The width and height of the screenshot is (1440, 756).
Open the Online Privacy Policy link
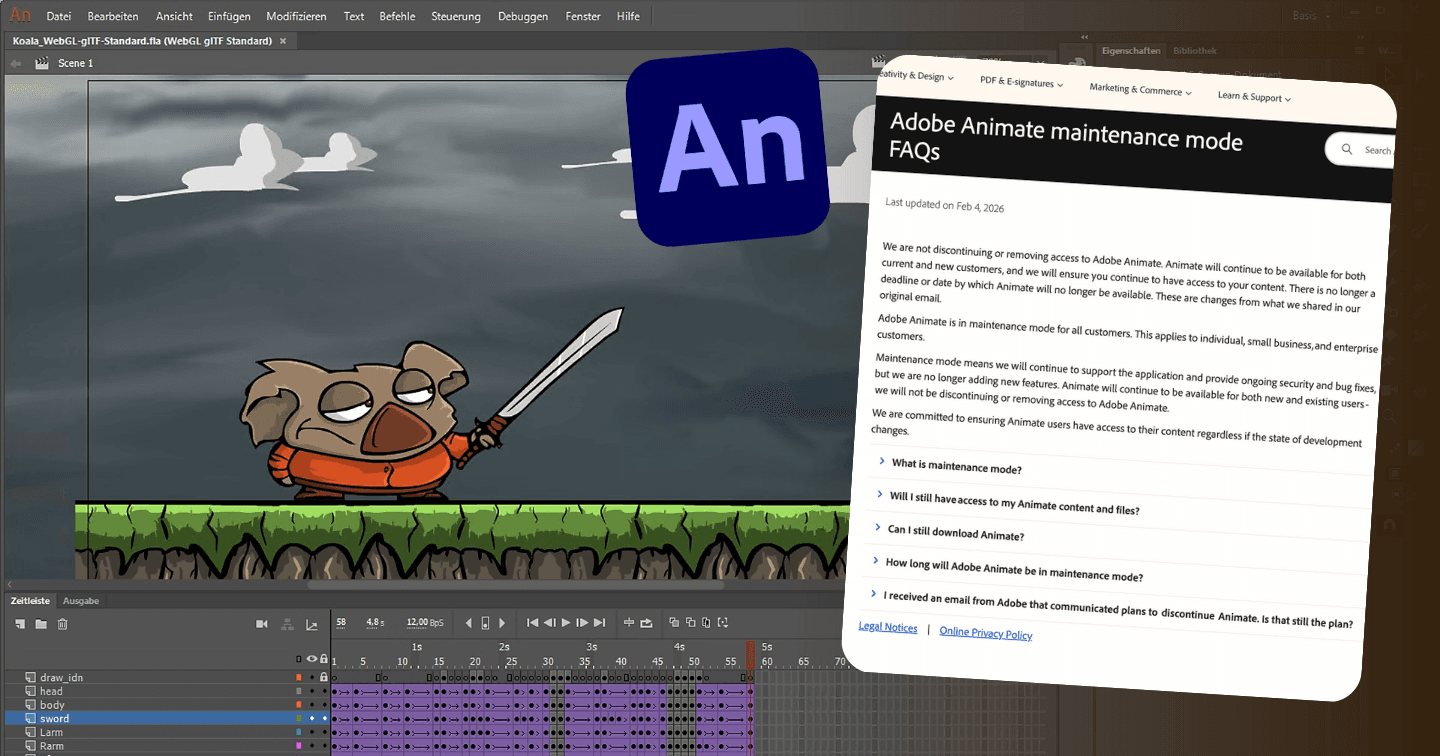[986, 632]
